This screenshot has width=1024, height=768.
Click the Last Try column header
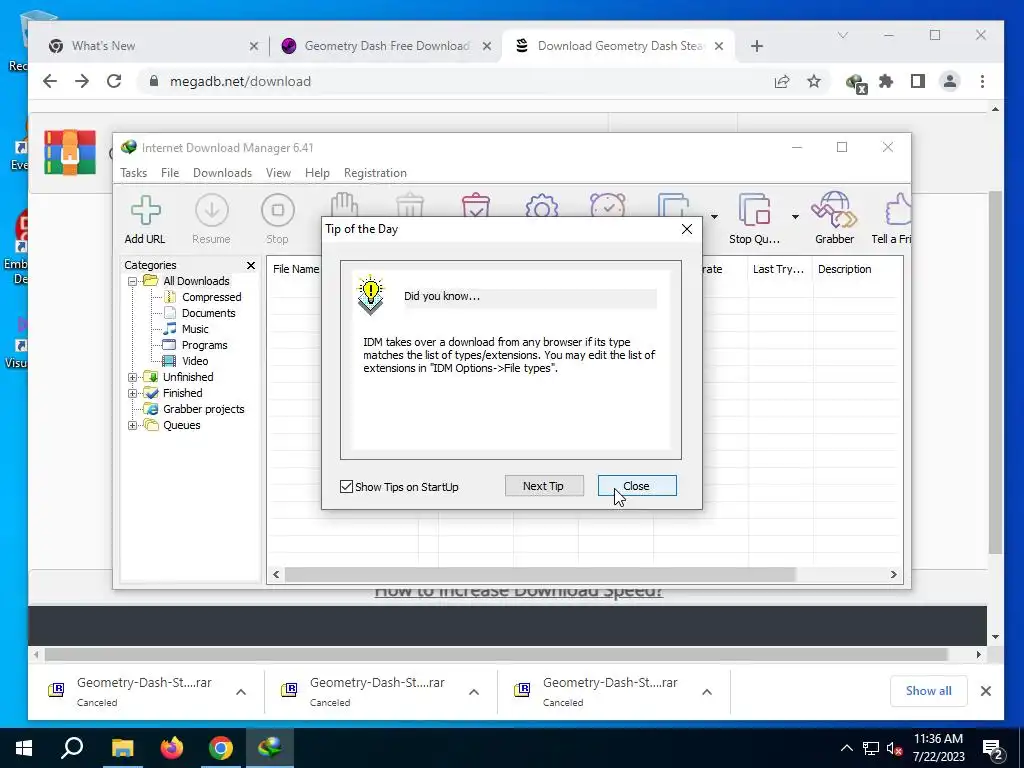click(x=778, y=269)
